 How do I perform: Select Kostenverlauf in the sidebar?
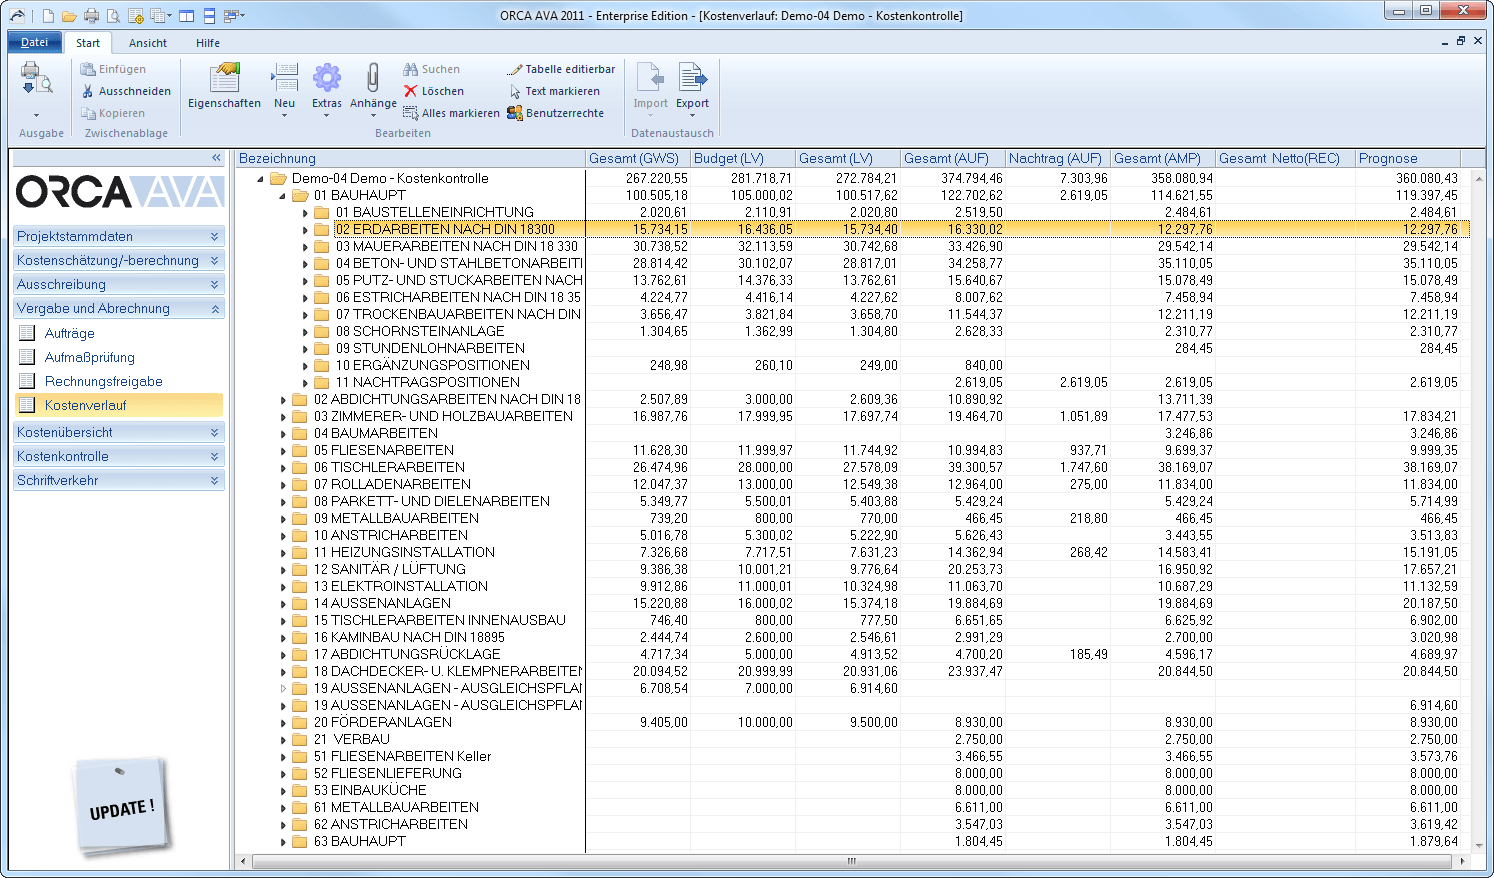(x=119, y=405)
